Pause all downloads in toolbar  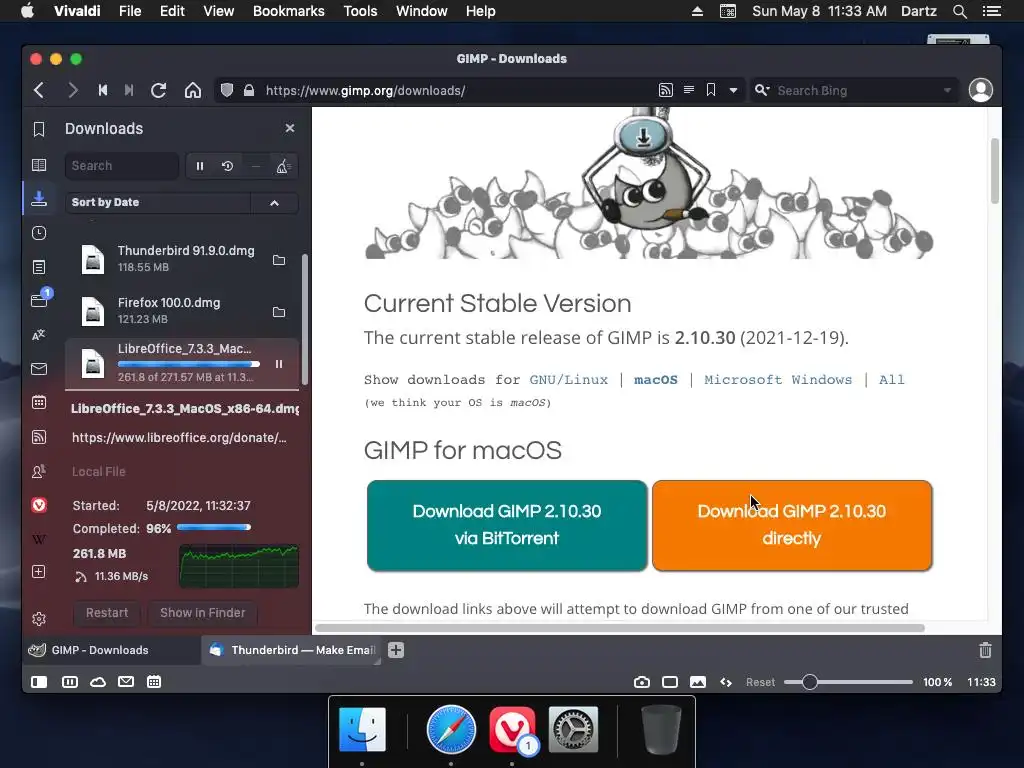(200, 166)
